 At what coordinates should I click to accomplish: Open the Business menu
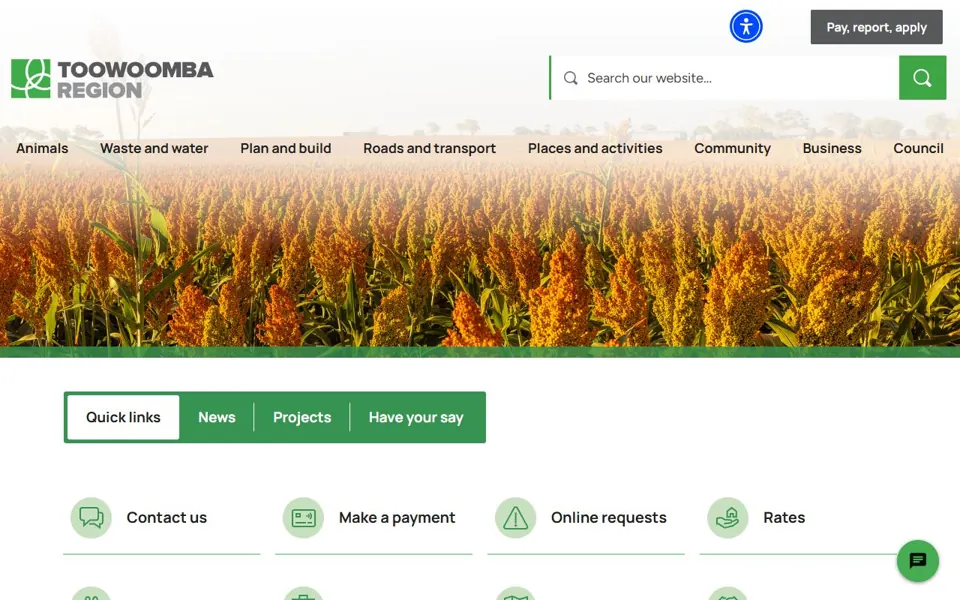tap(831, 148)
